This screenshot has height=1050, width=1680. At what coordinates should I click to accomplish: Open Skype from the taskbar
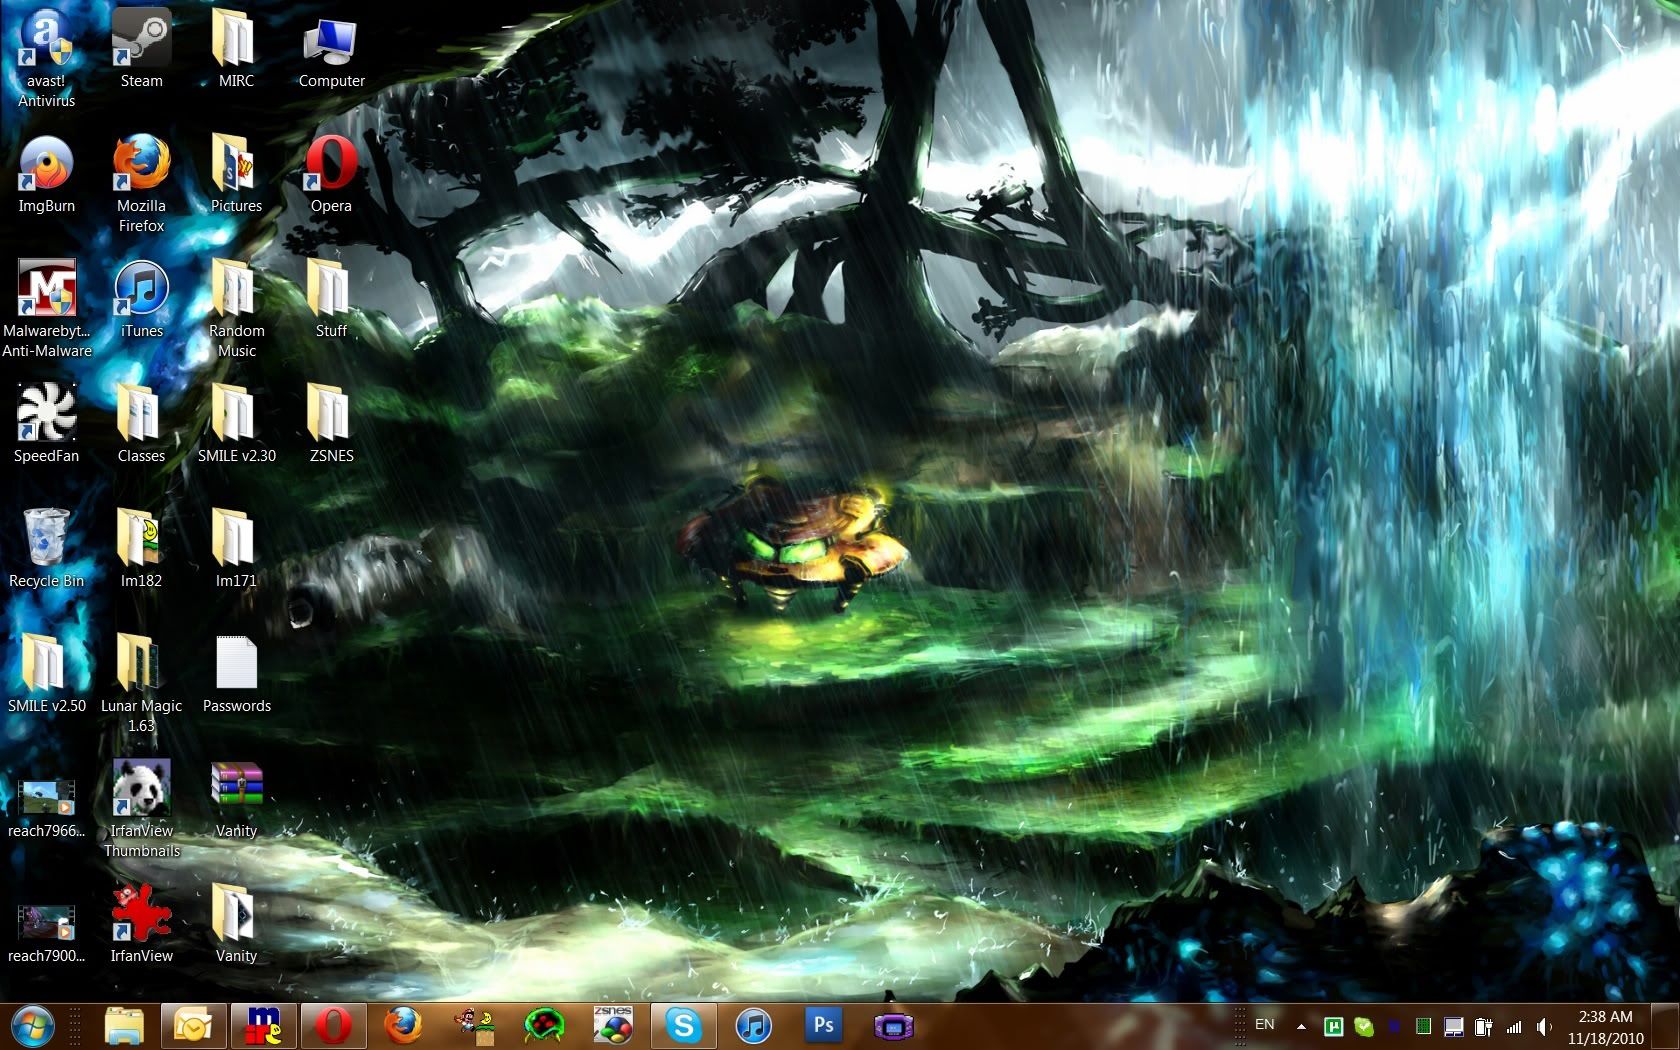[684, 1026]
